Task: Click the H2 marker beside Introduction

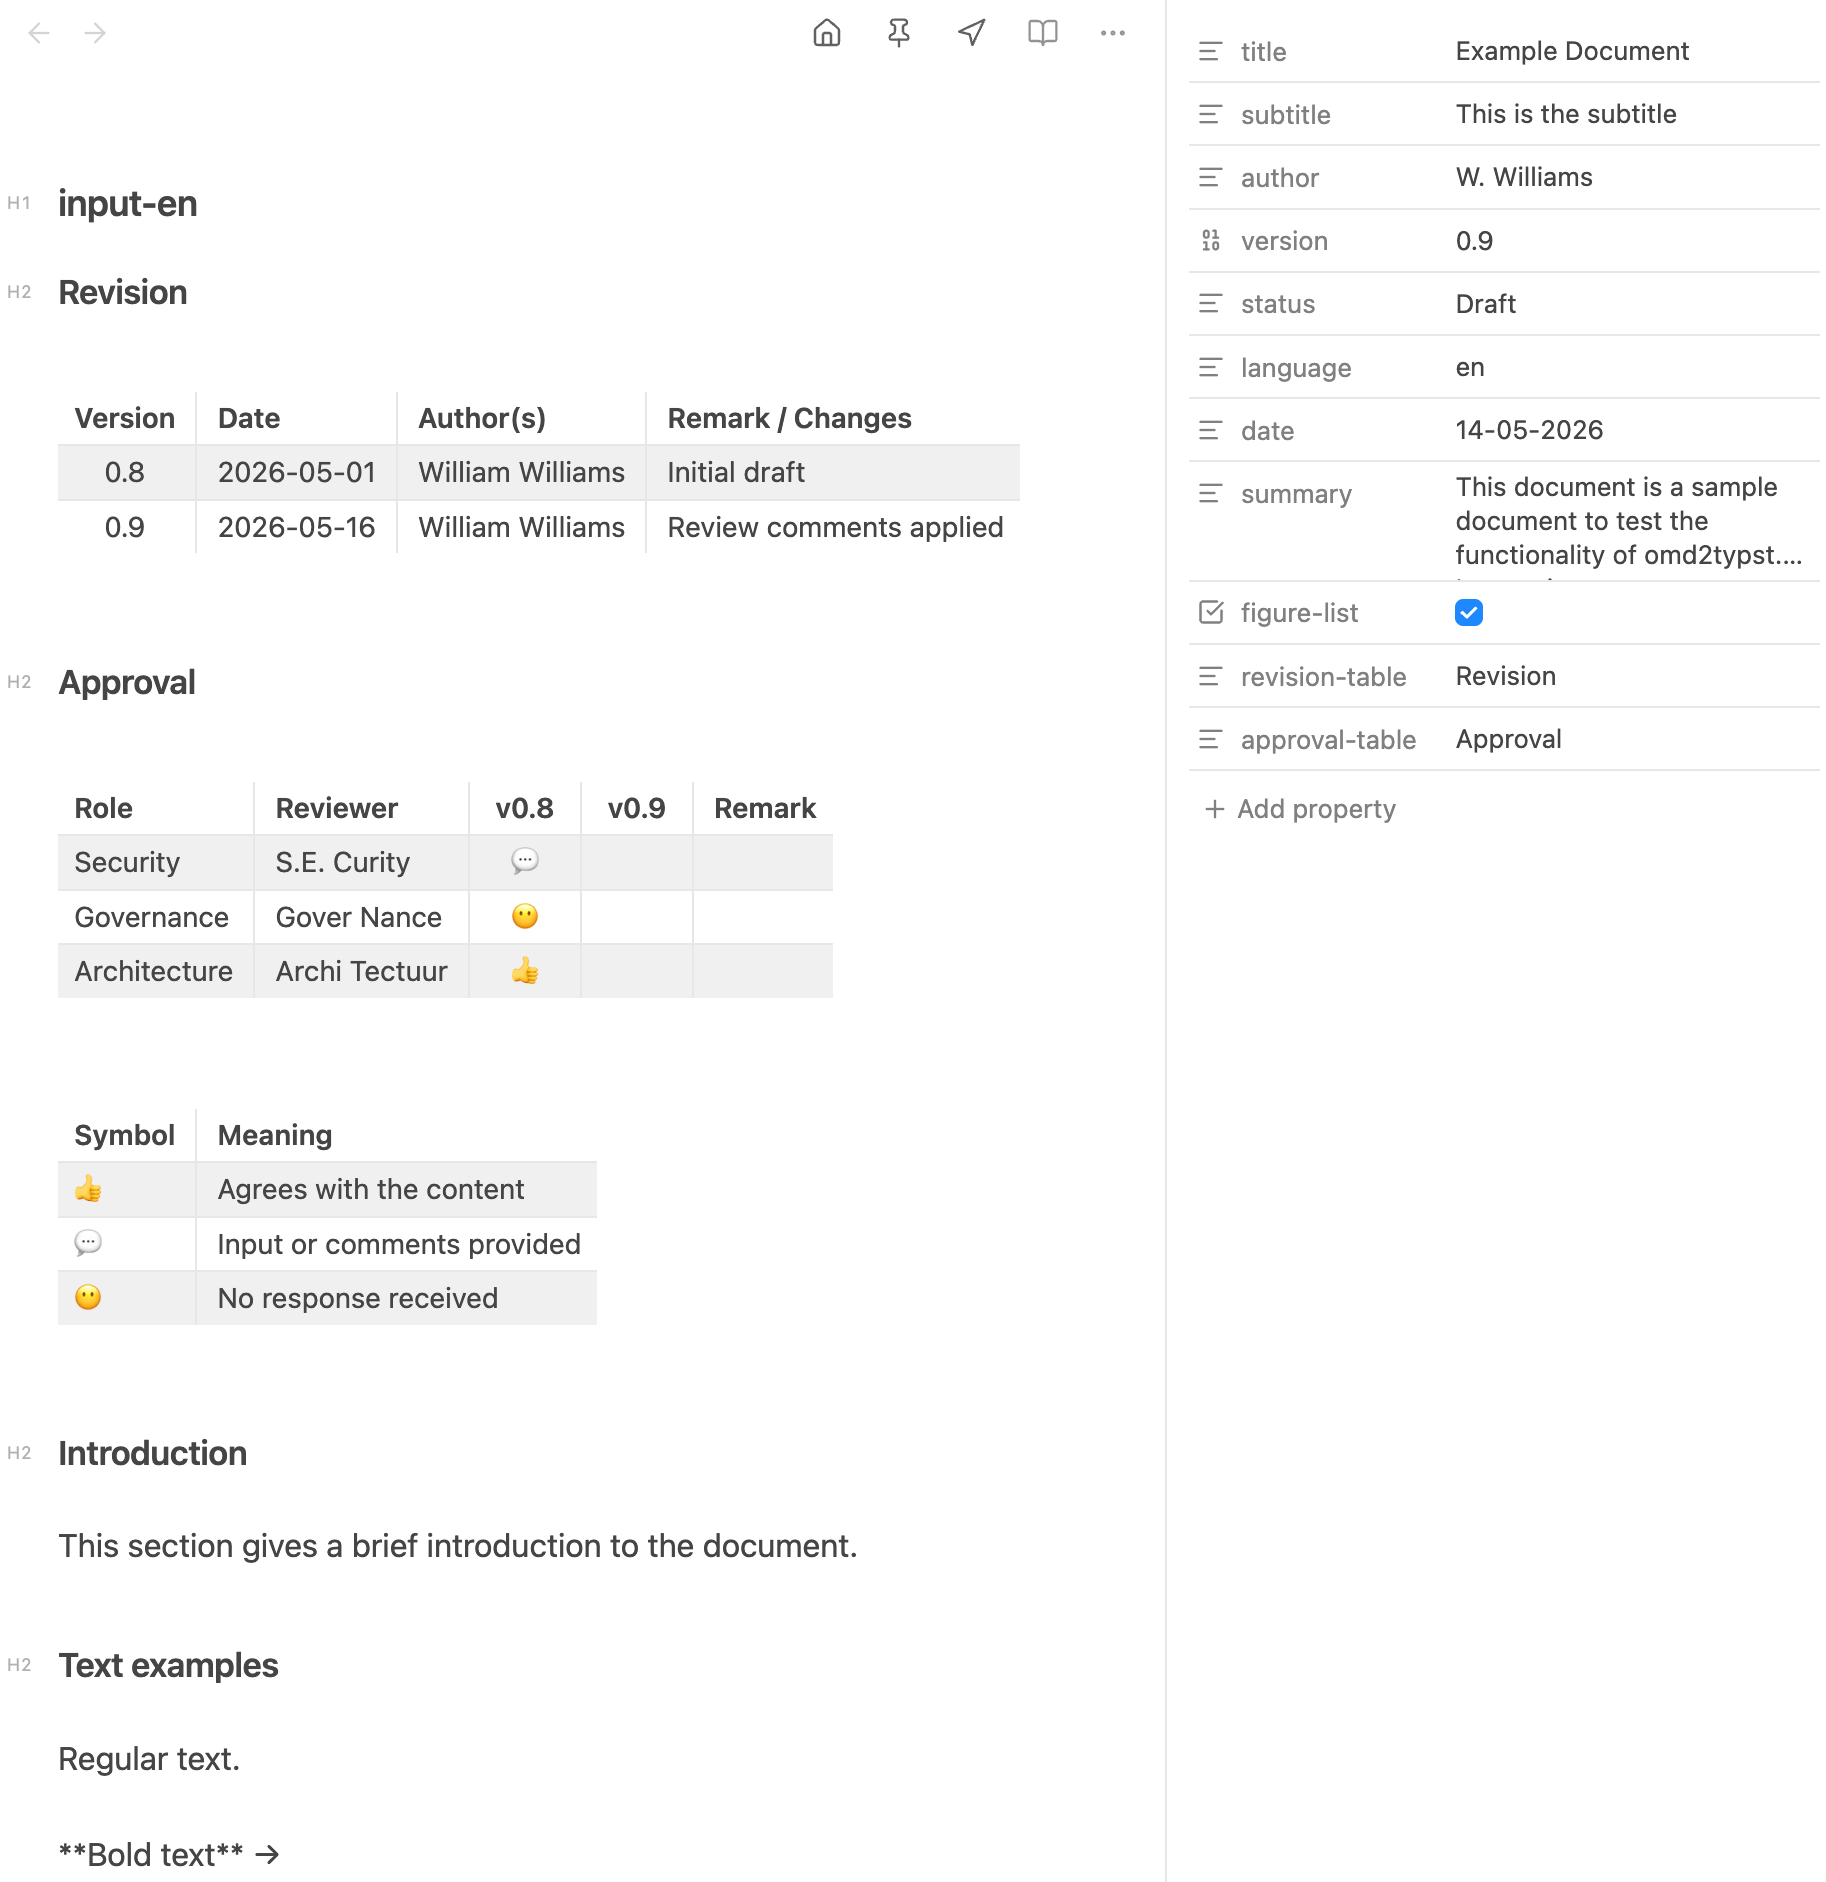Action: [x=19, y=1453]
